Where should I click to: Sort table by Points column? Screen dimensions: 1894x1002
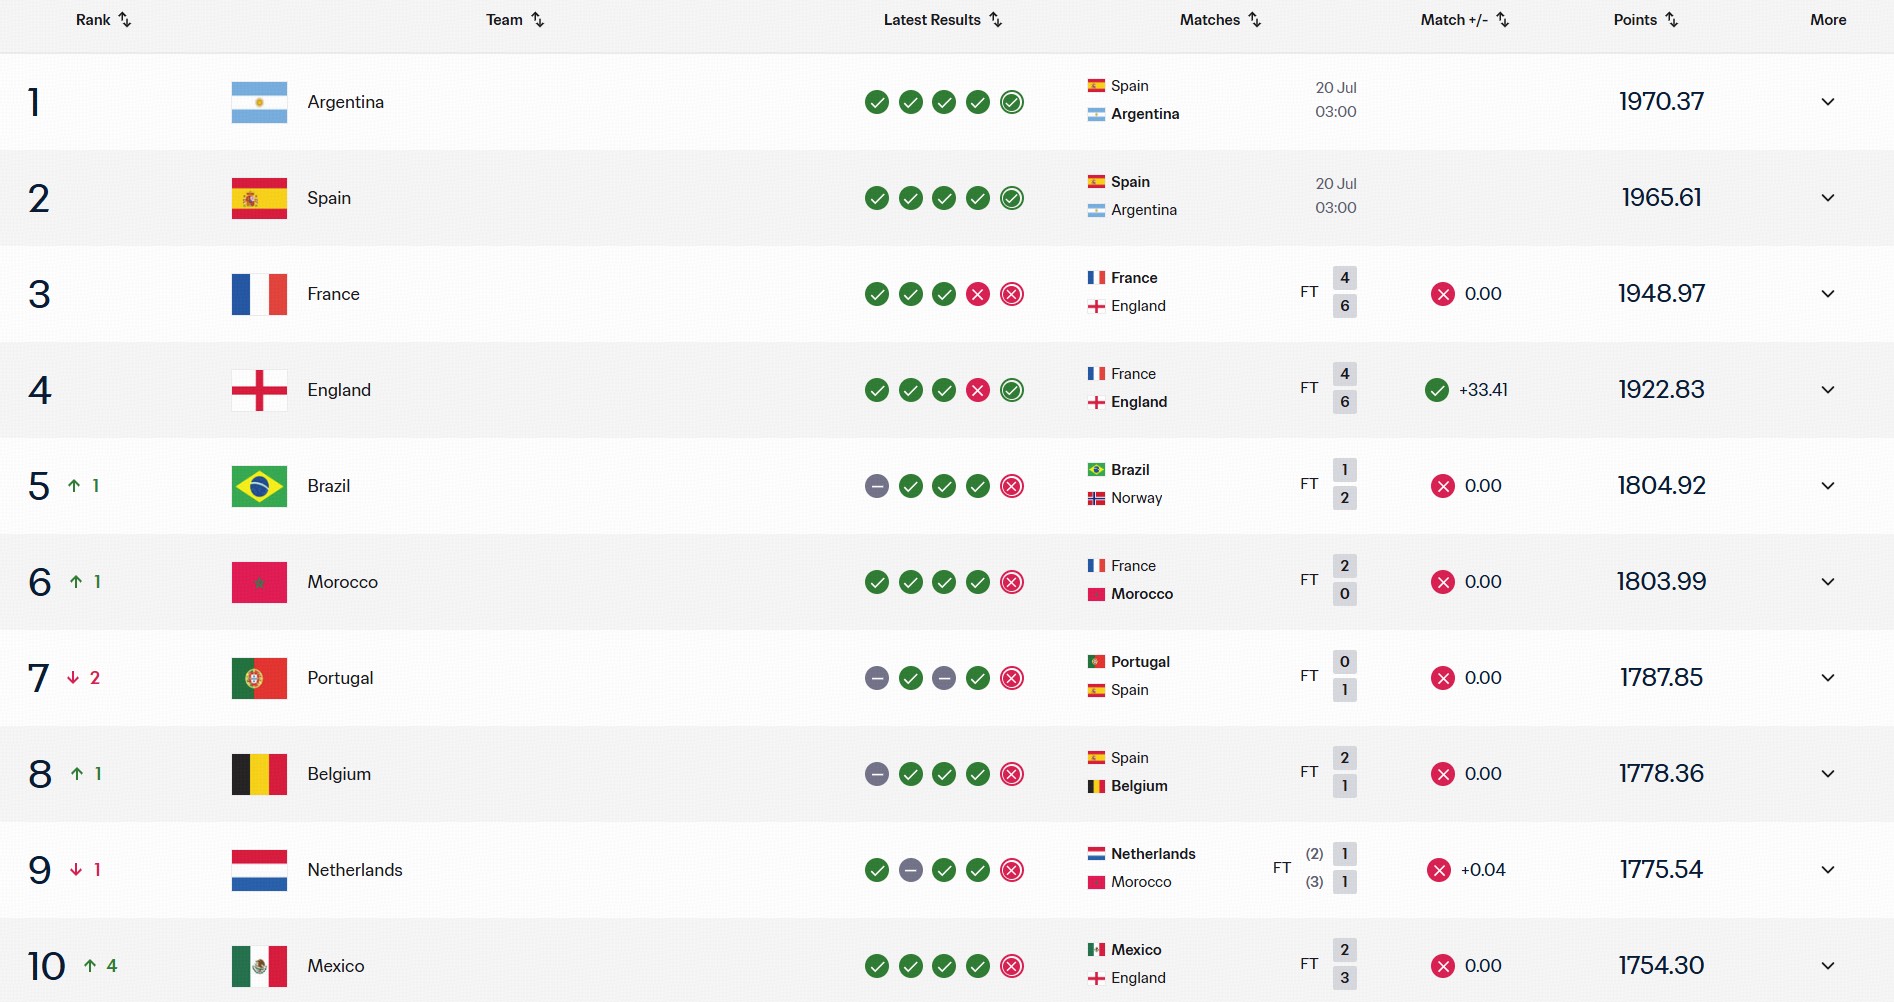pos(1646,20)
